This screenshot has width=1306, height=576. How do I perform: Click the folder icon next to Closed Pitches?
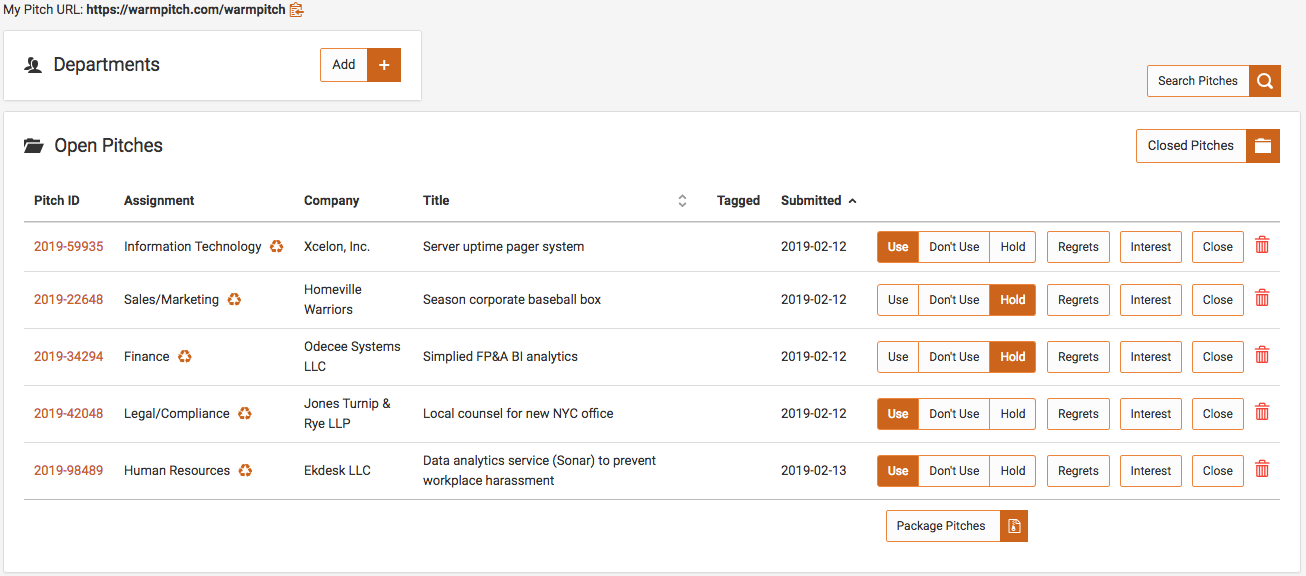click(1263, 146)
